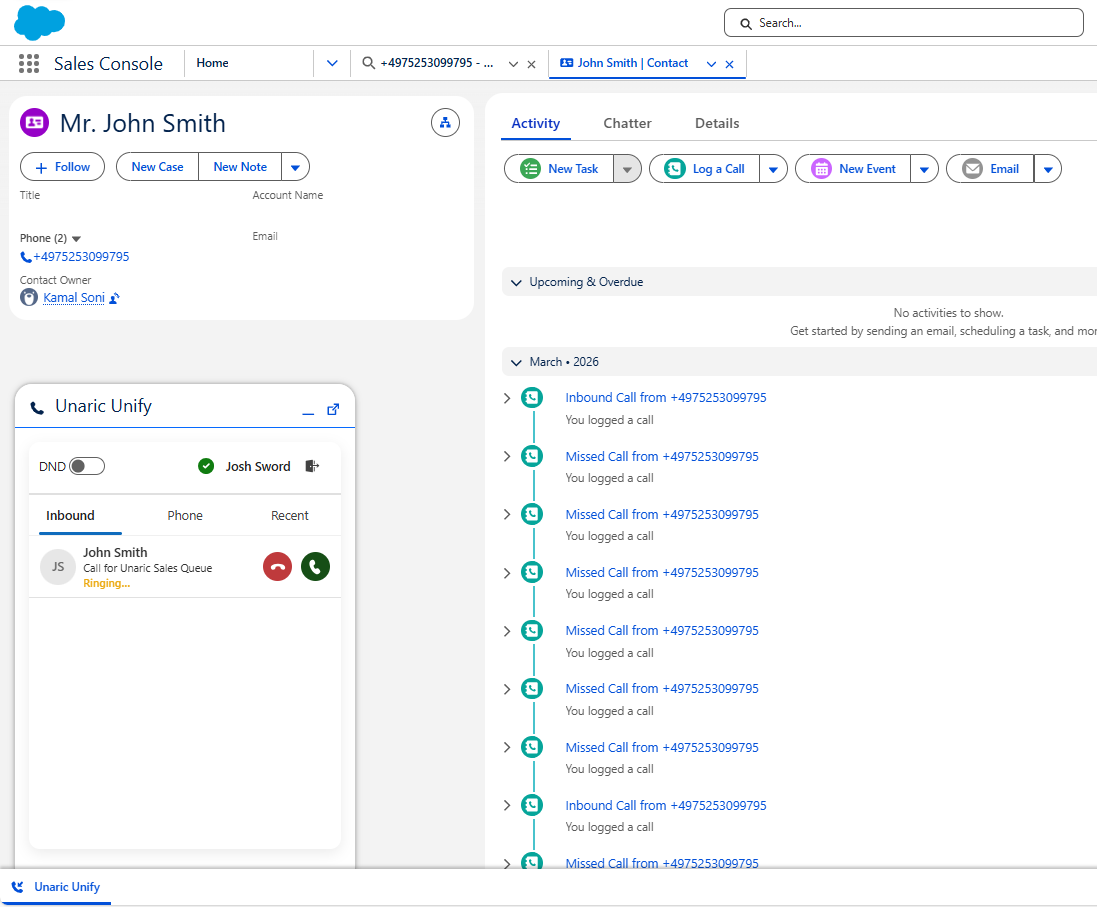Image resolution: width=1097 pixels, height=907 pixels.
Task: Click the global Search field
Action: pyautogui.click(x=904, y=23)
